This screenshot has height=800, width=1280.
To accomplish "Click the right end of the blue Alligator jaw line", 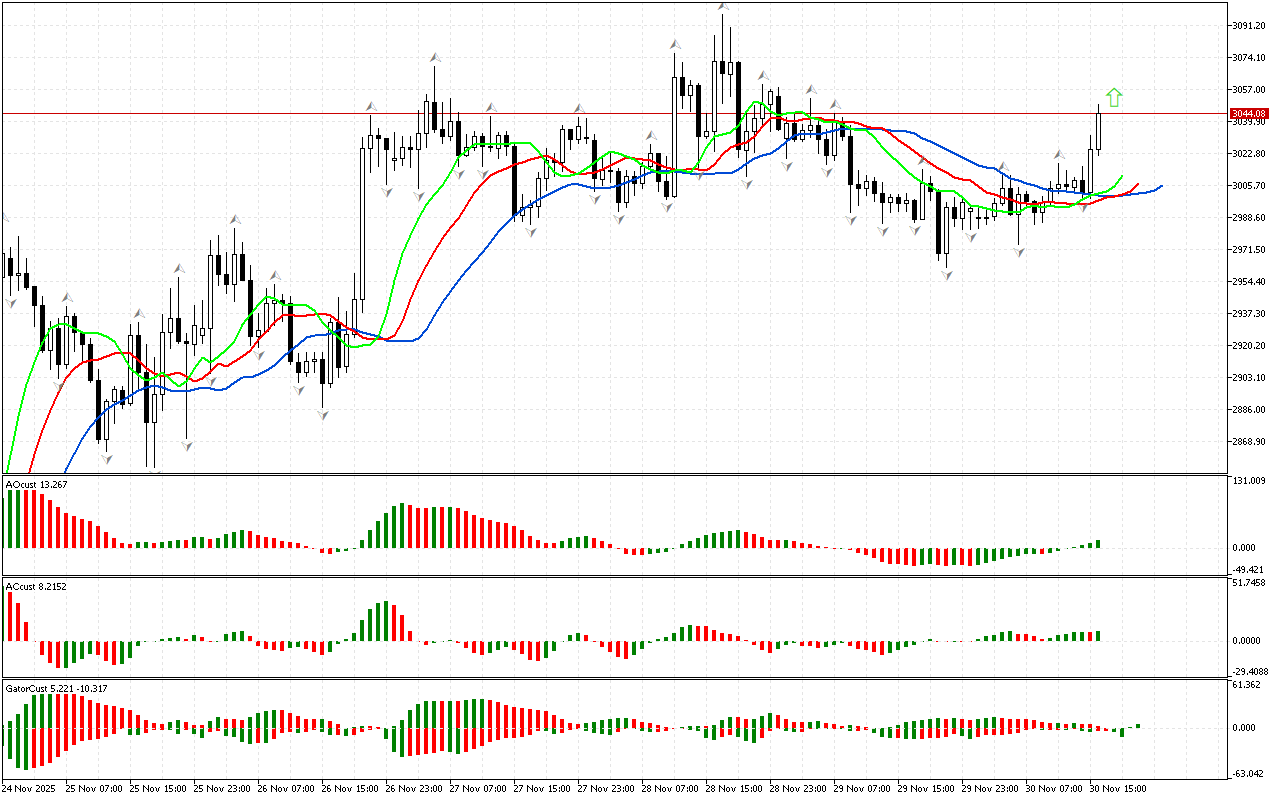I will click(1160, 186).
